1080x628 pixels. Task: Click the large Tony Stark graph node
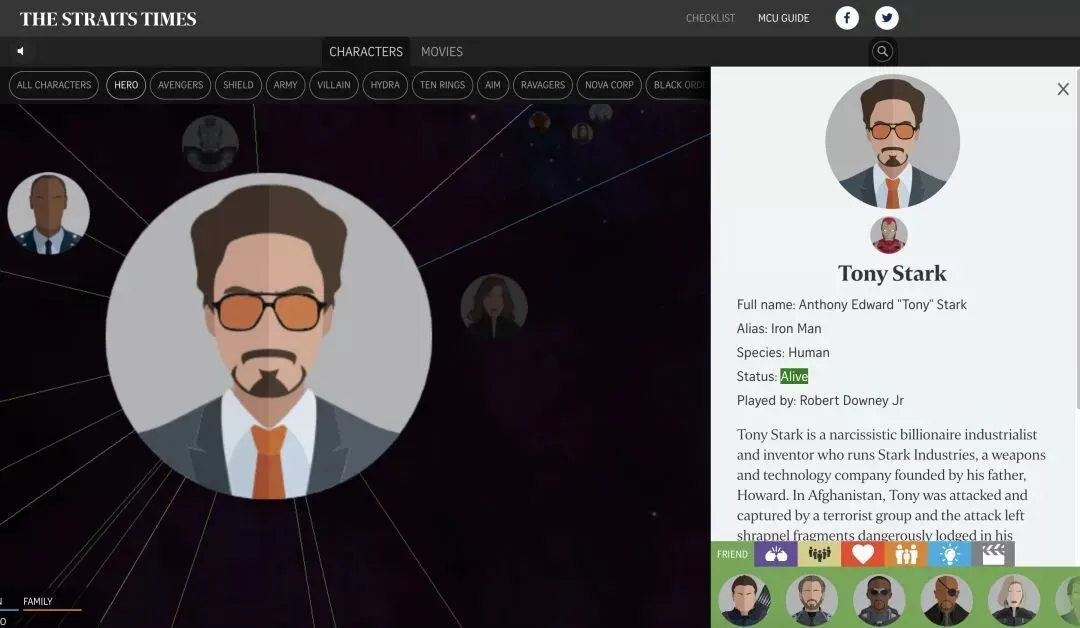click(269, 335)
